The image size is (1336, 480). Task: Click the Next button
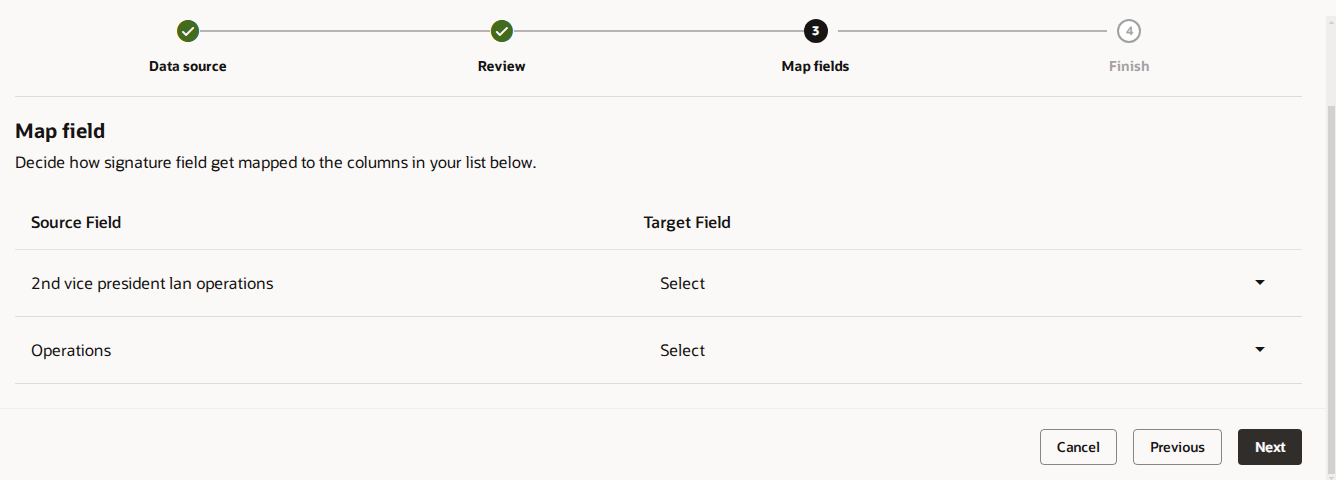pos(1270,447)
